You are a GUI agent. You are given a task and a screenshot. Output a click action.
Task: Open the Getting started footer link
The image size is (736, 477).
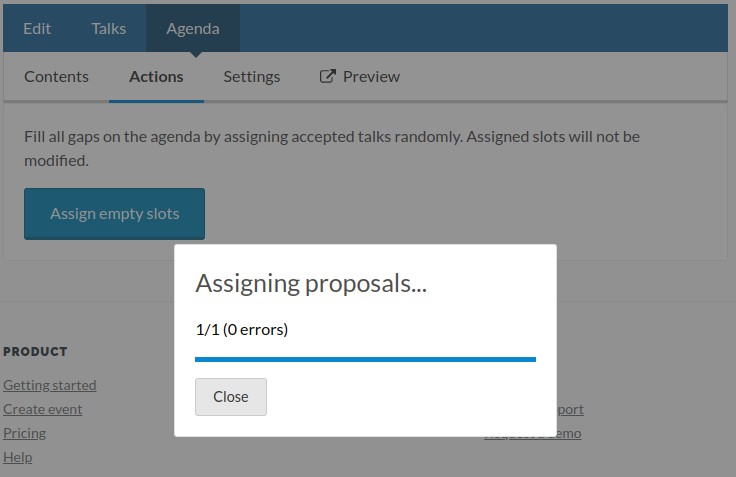point(50,385)
